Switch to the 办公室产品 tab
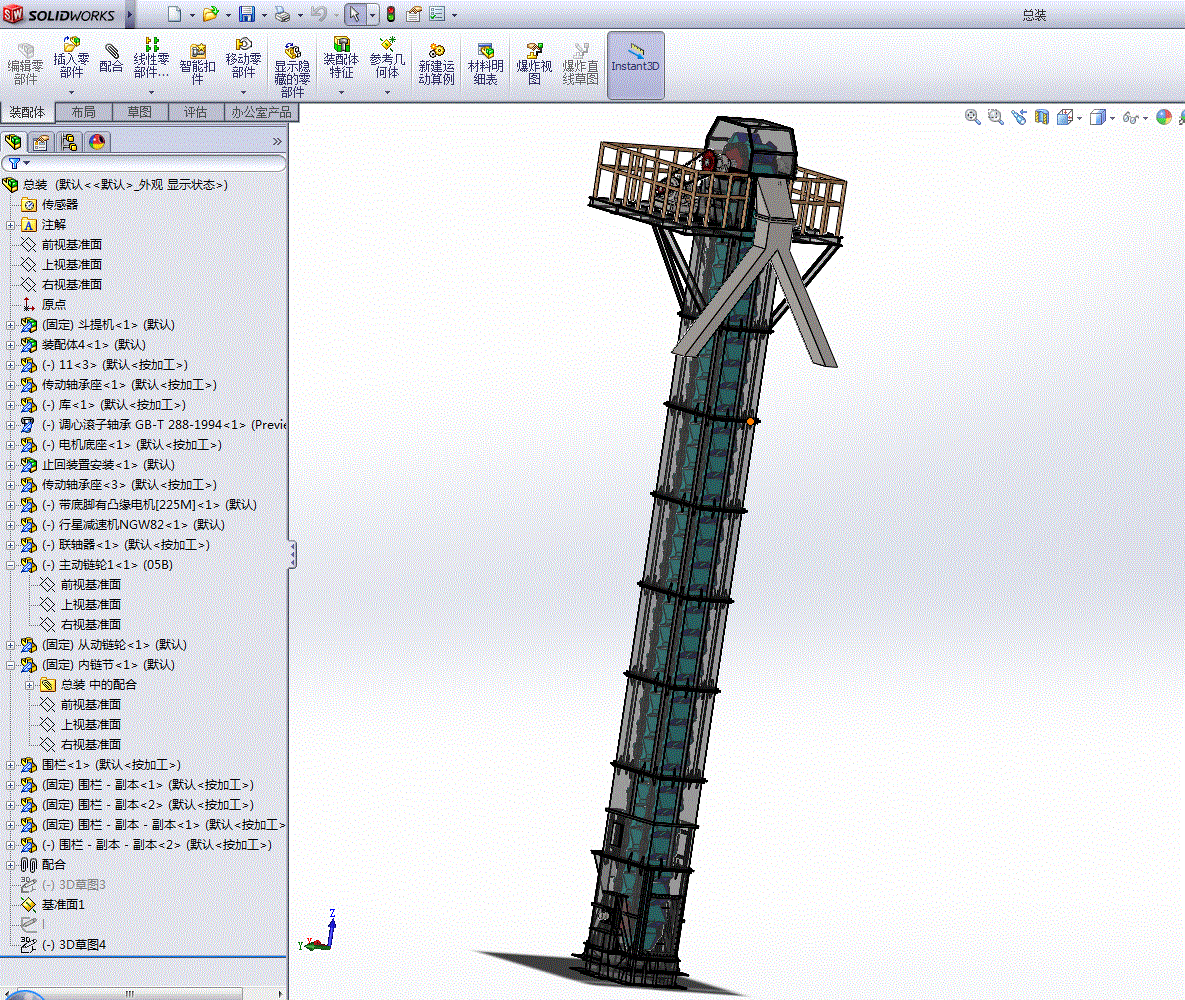The height and width of the screenshot is (1000, 1185). (x=261, y=112)
